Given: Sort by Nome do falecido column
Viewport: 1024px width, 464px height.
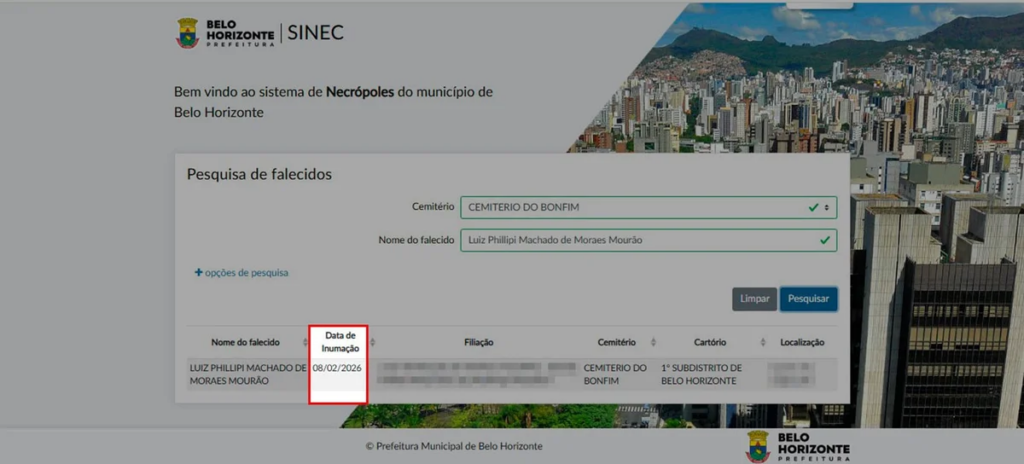Looking at the screenshot, I should click(245, 342).
